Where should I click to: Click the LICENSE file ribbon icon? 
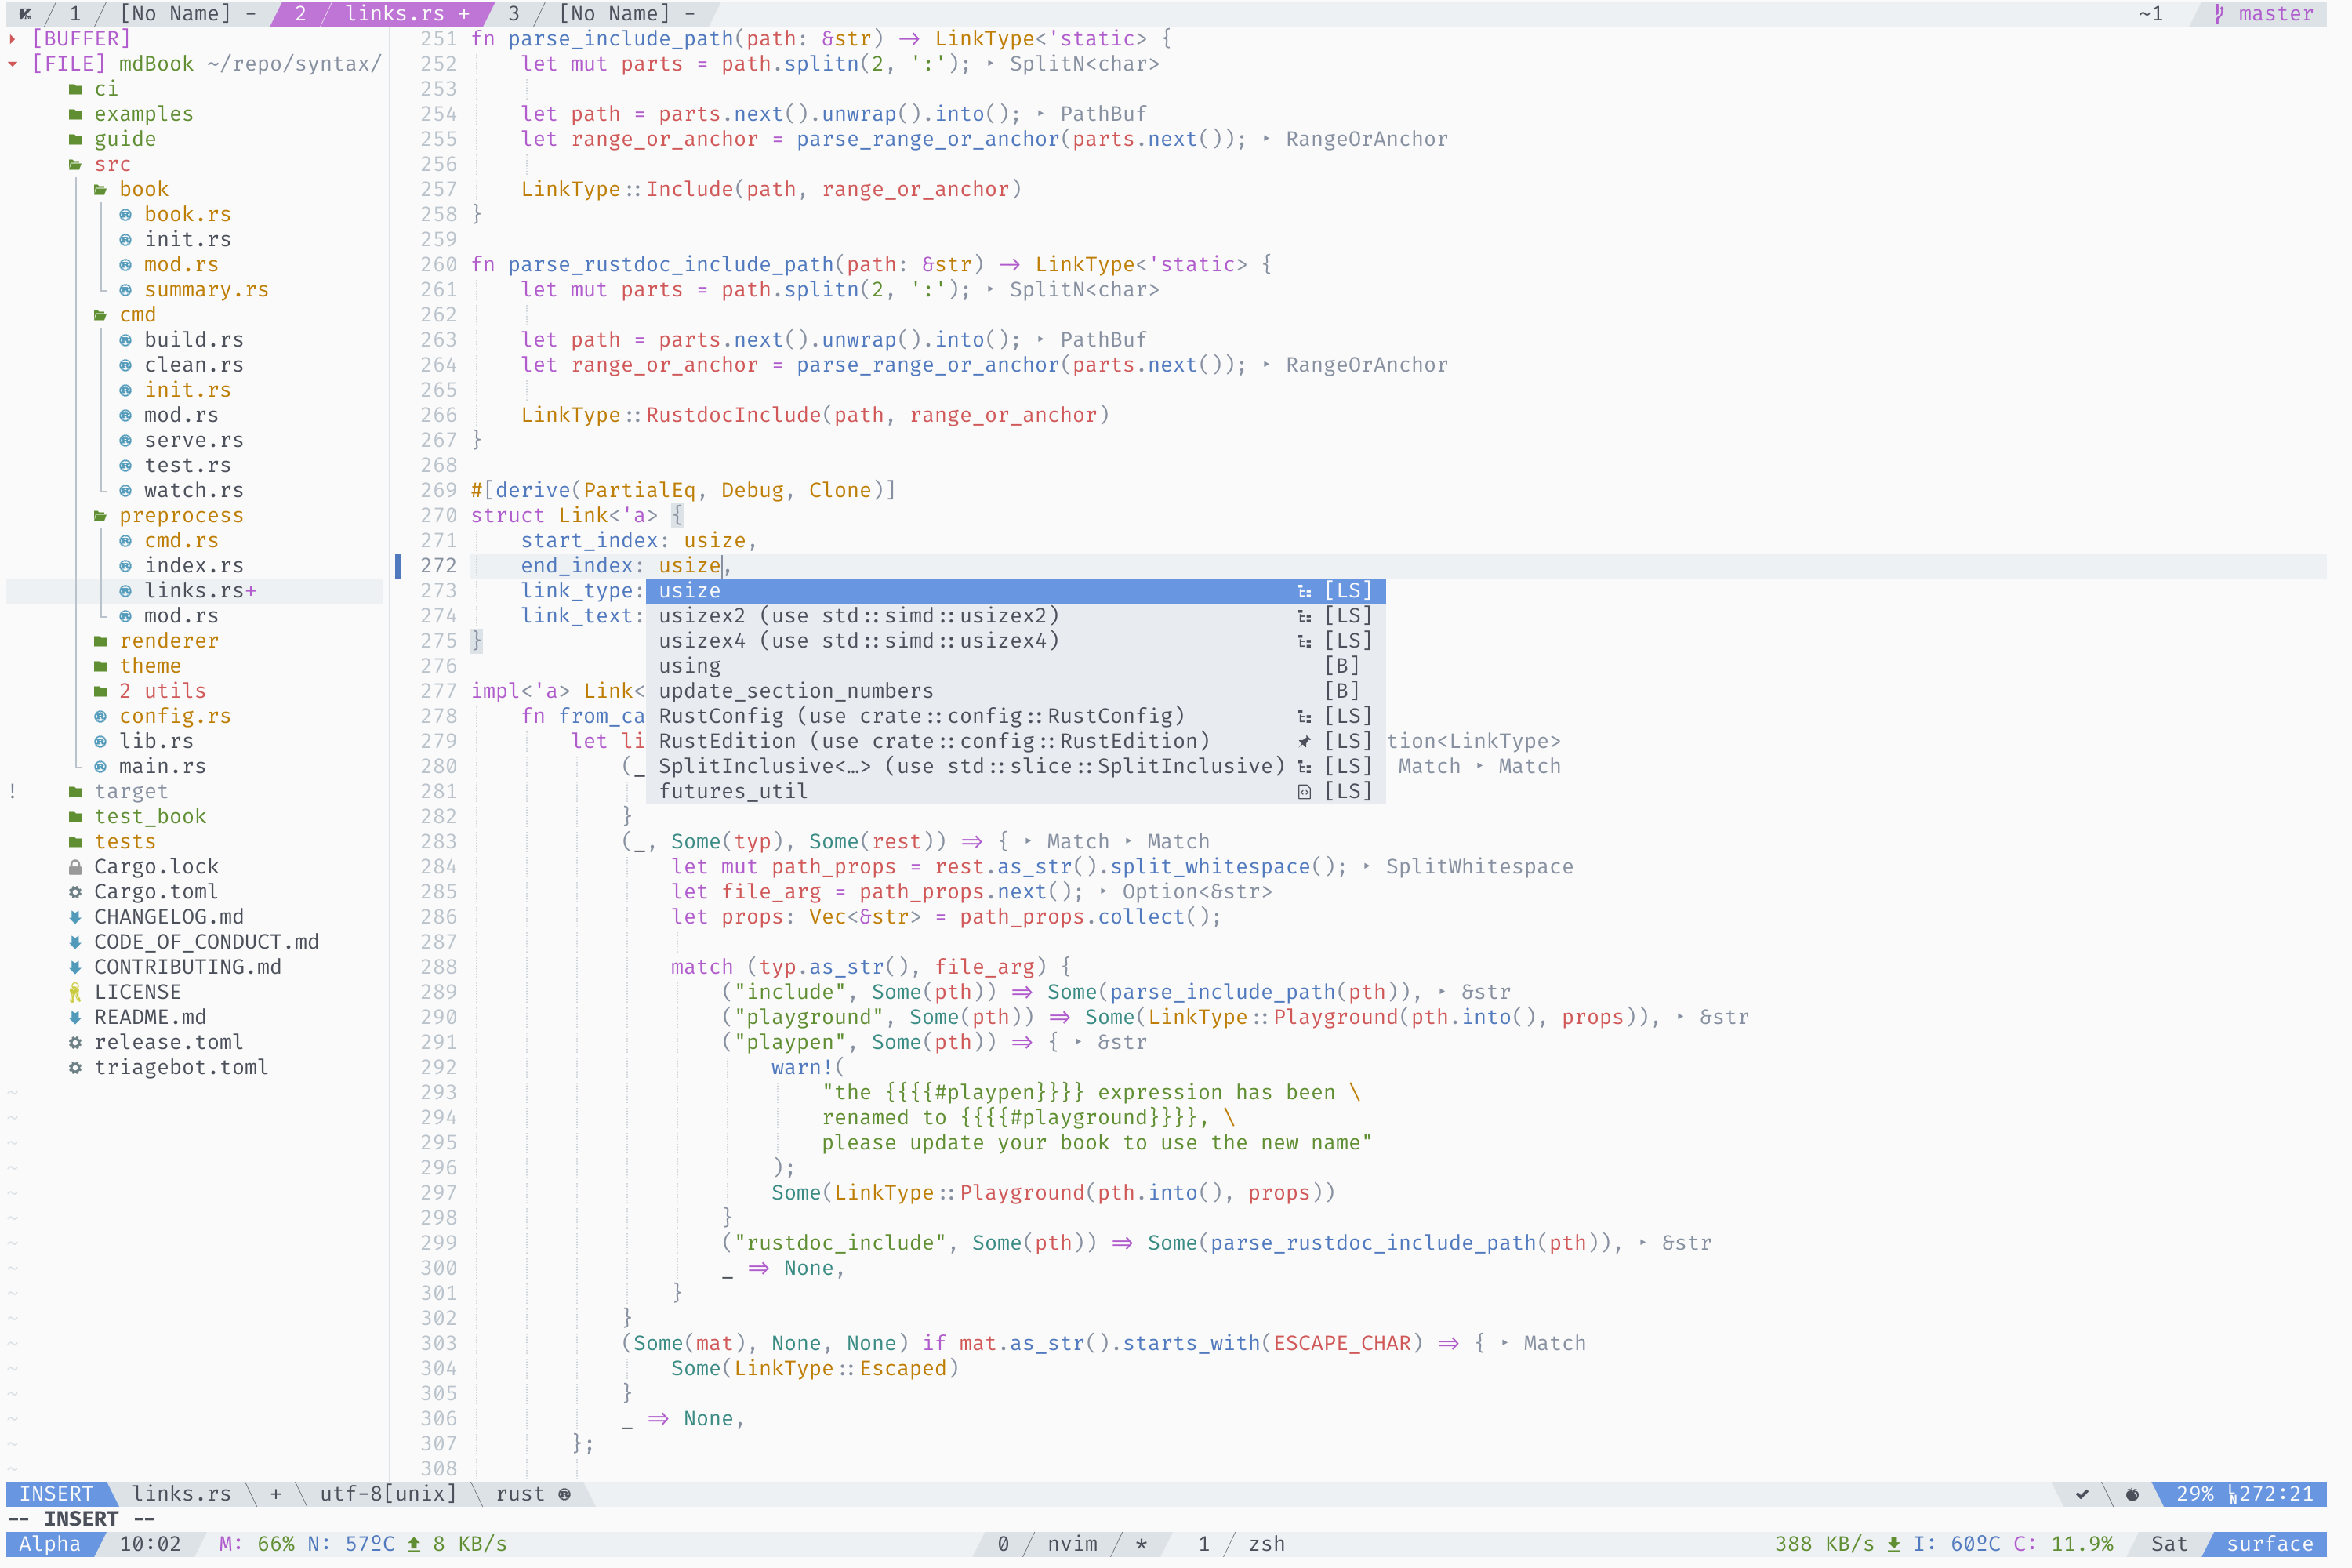(x=75, y=992)
